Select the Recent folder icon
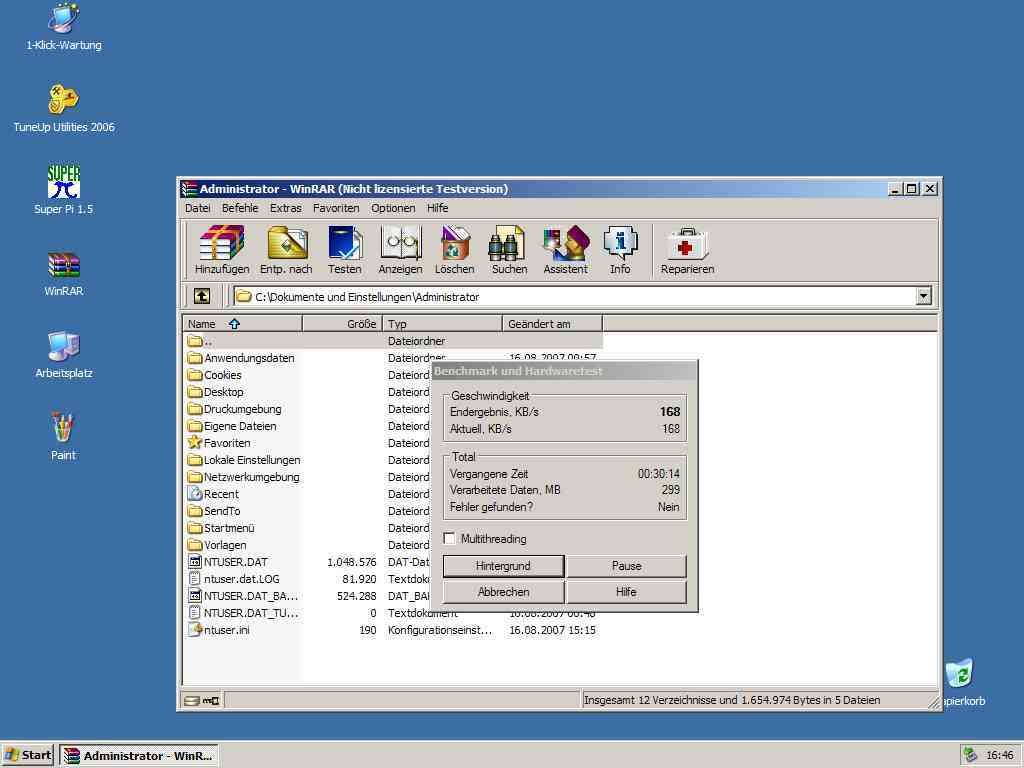Viewport: 1024px width, 768px height. [194, 494]
